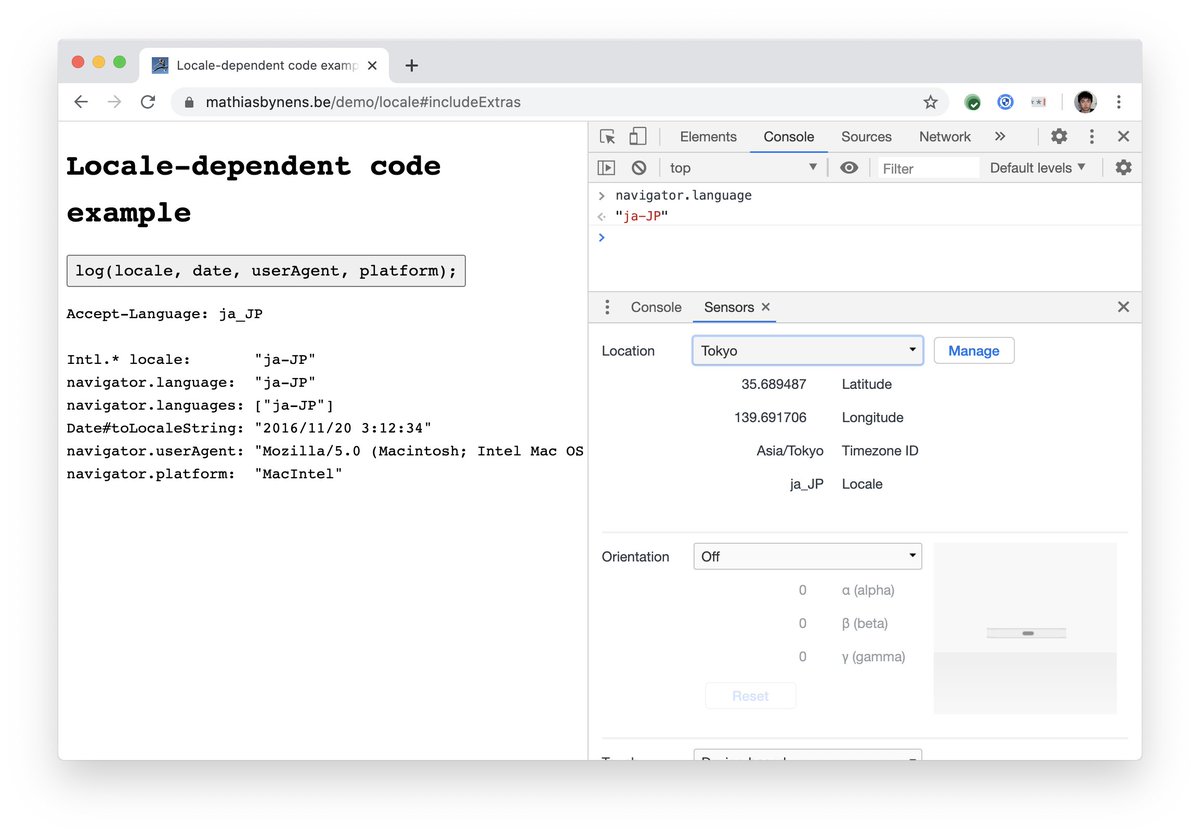
Task: Open the live expression eye icon
Action: [x=848, y=167]
